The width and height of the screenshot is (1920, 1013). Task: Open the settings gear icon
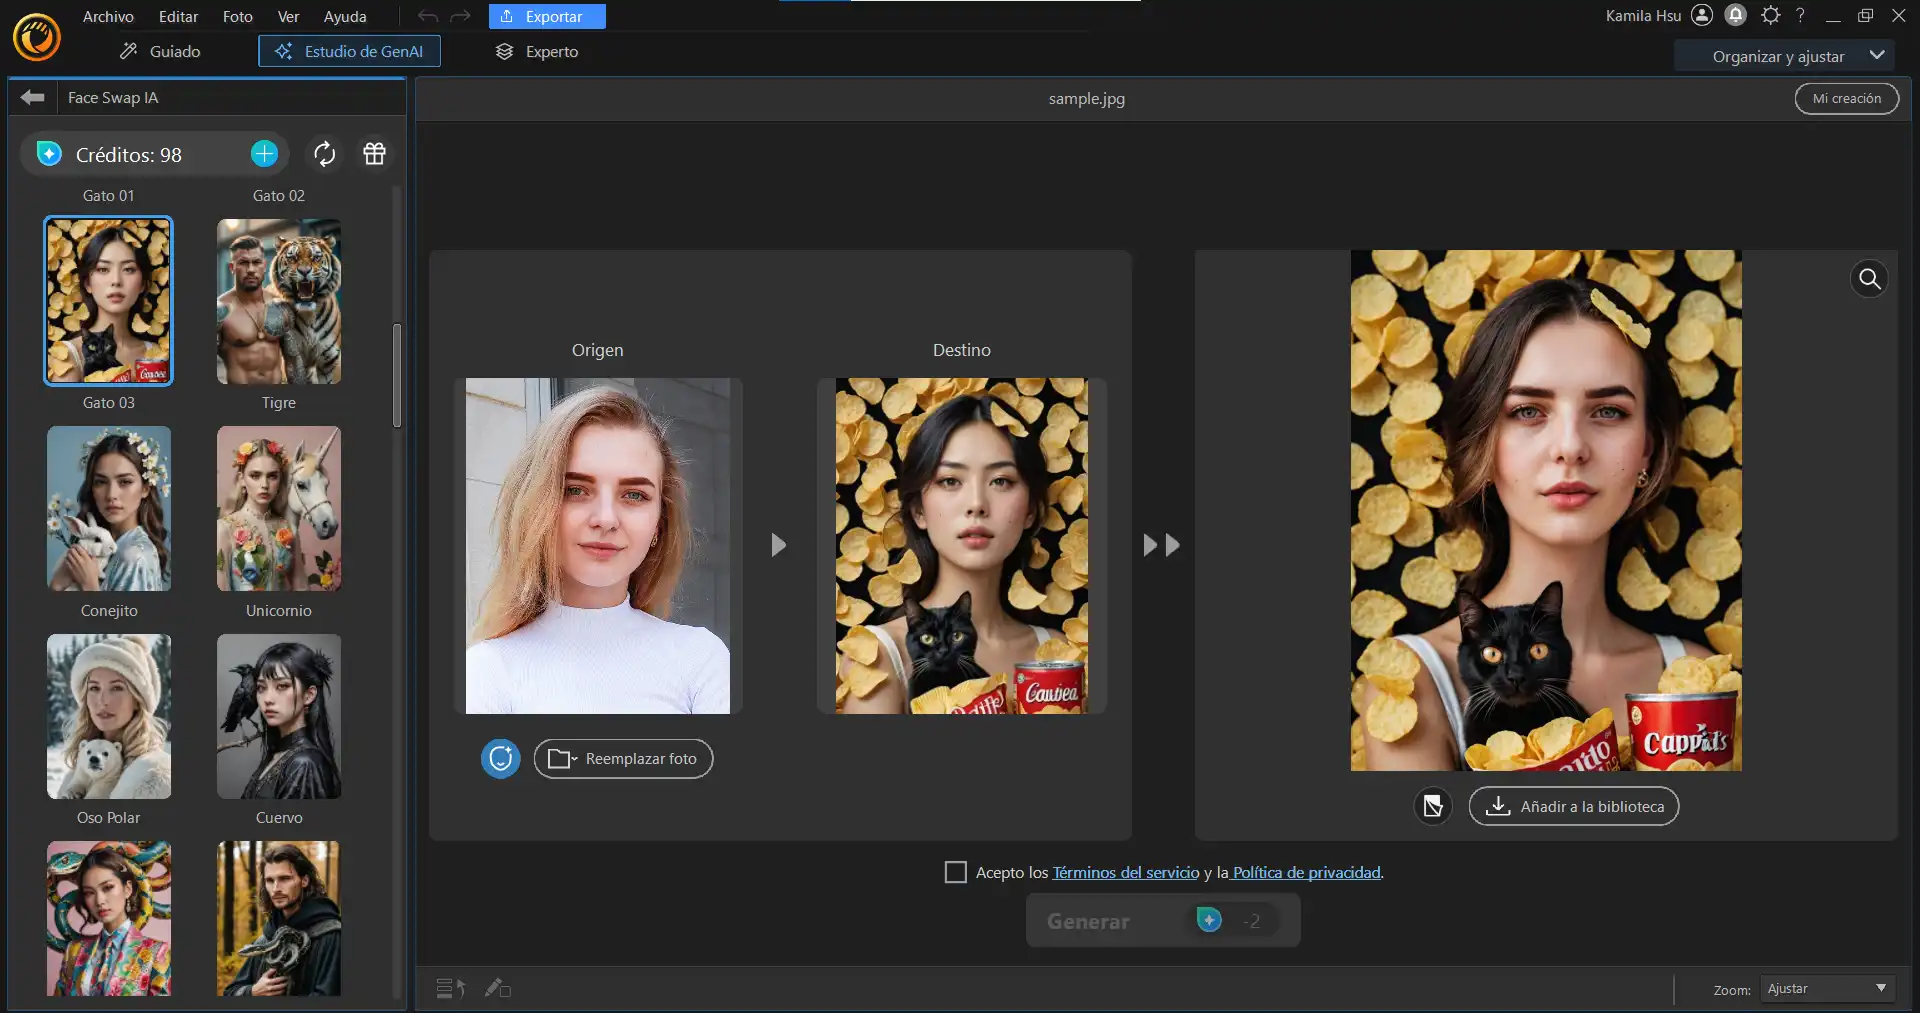click(x=1770, y=15)
